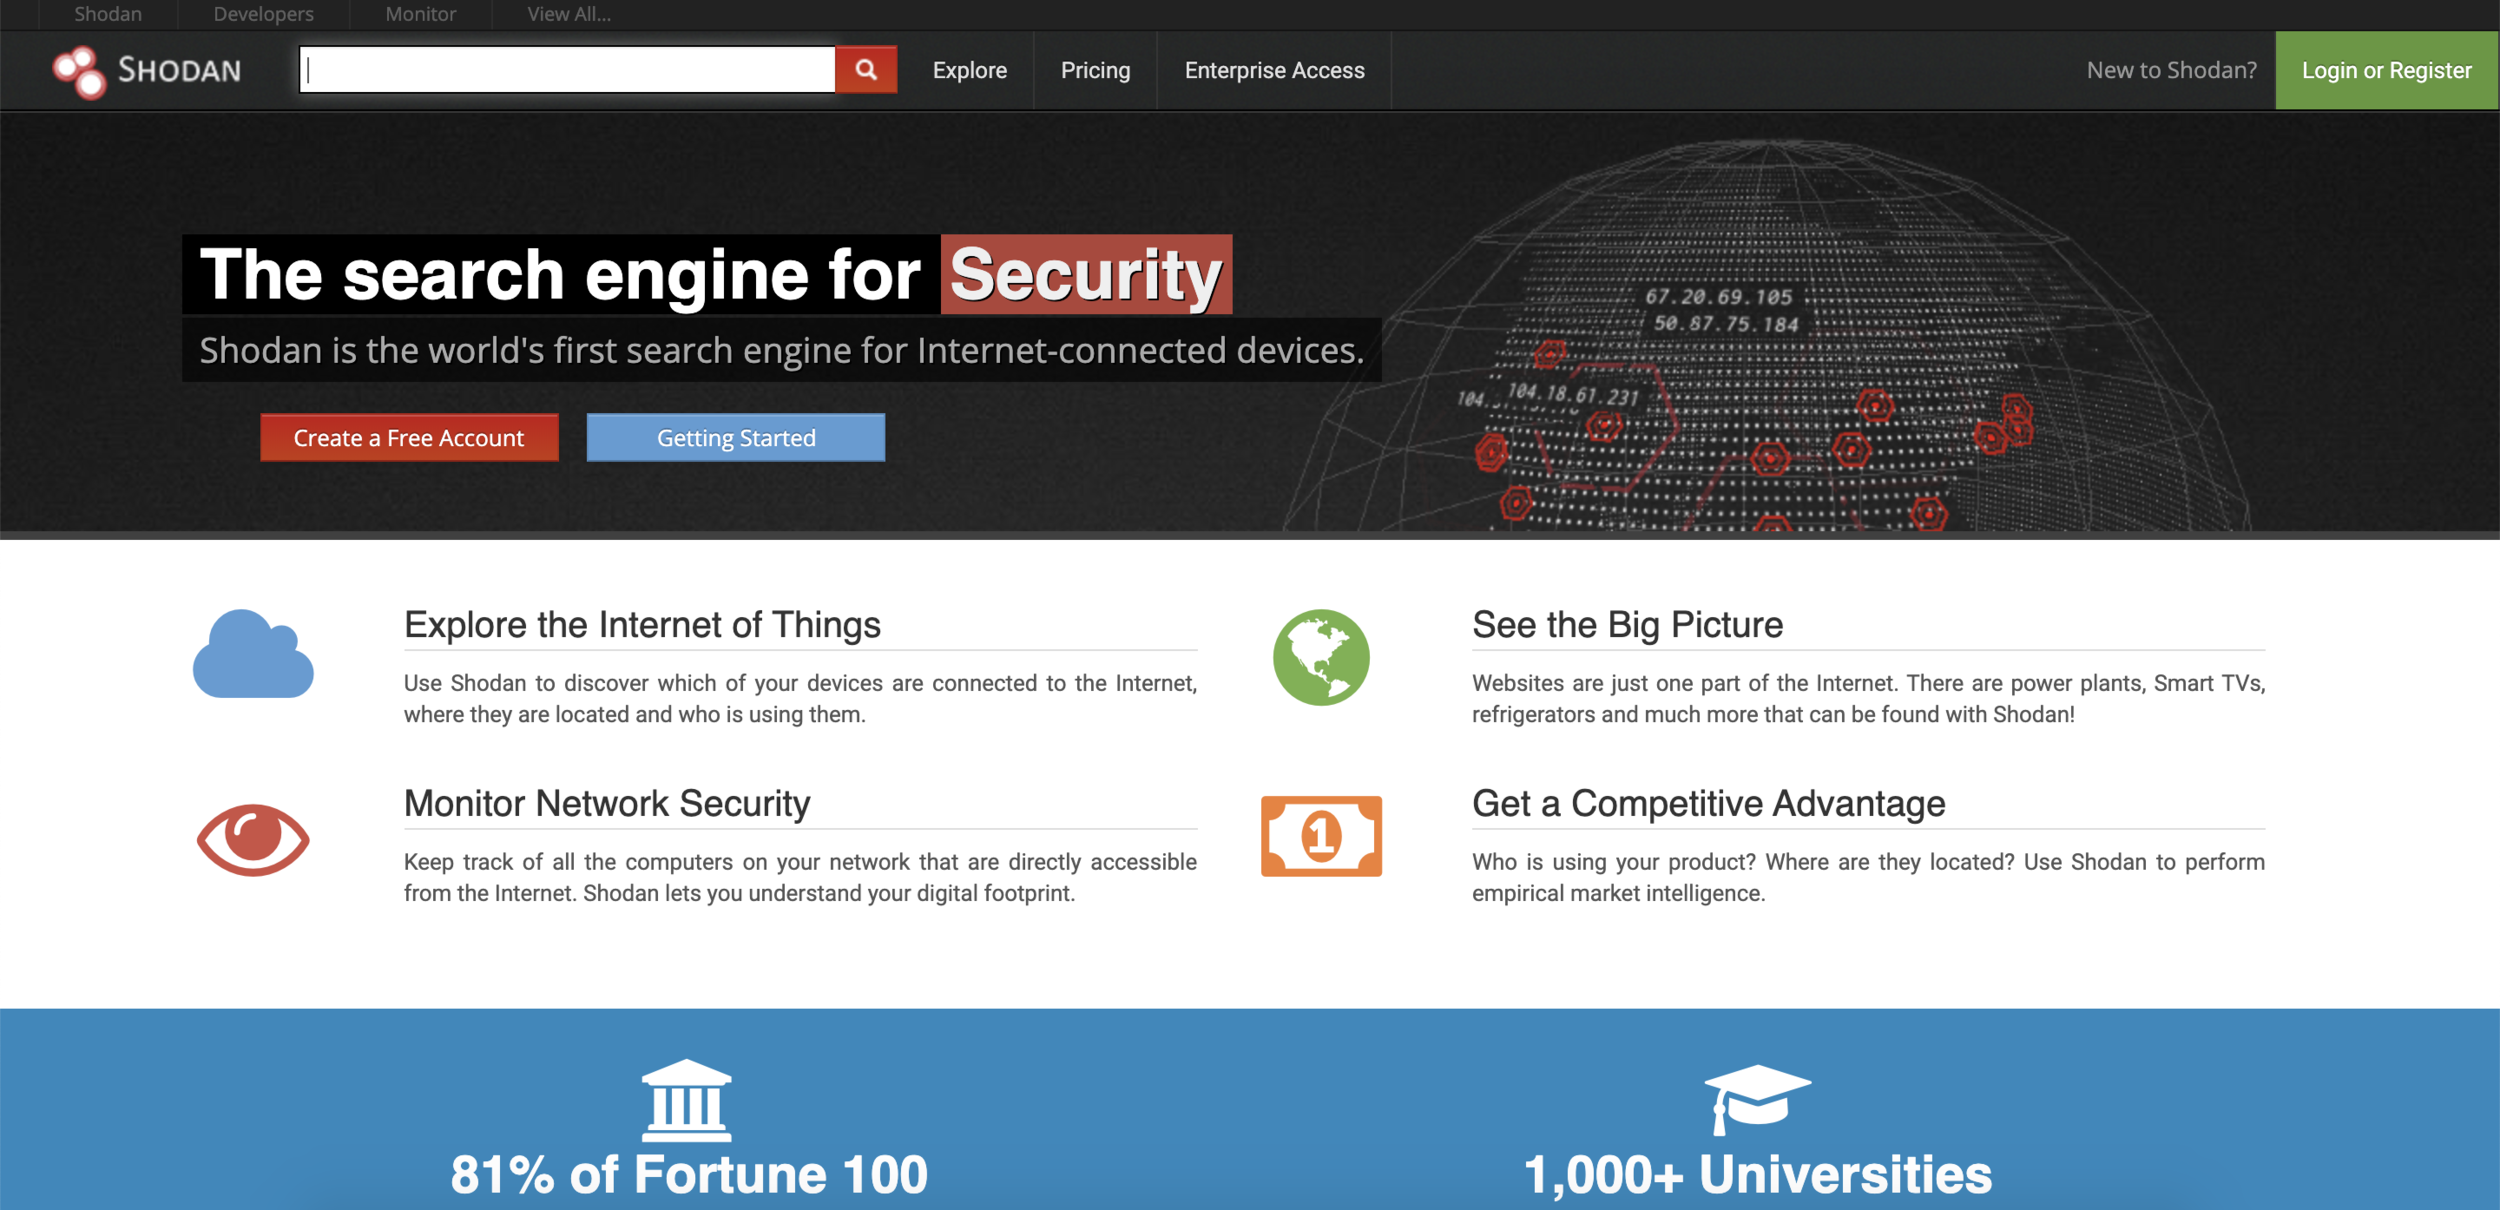
Task: Expand the View All... menu
Action: coord(568,14)
